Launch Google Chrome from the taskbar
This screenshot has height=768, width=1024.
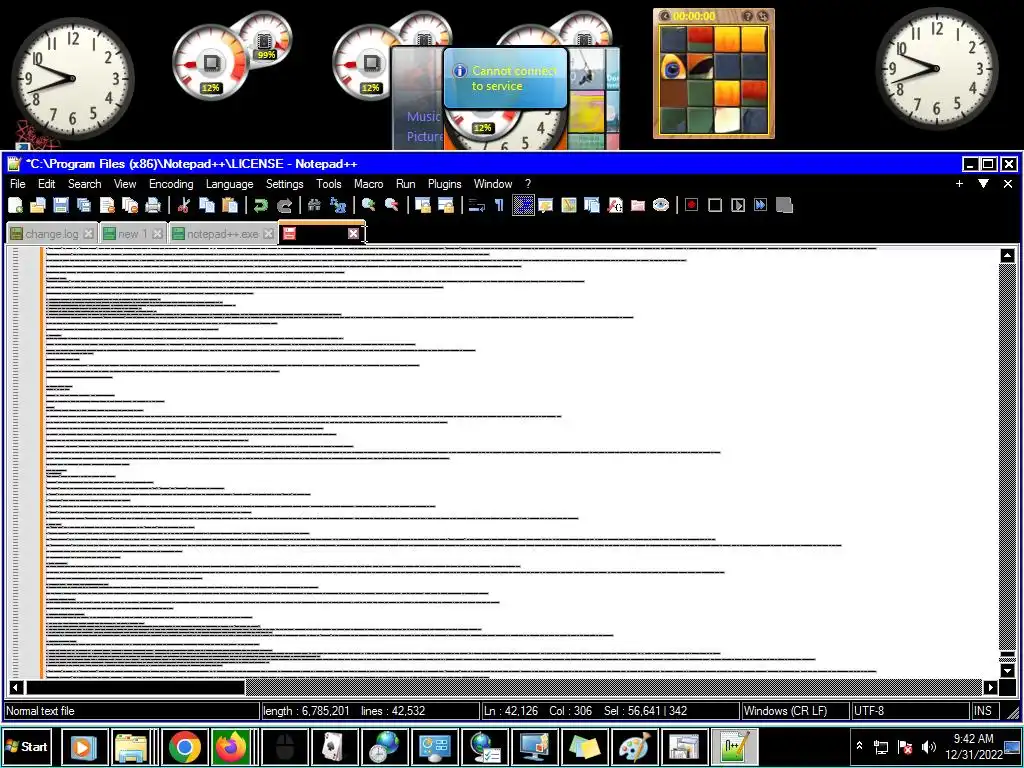click(185, 746)
